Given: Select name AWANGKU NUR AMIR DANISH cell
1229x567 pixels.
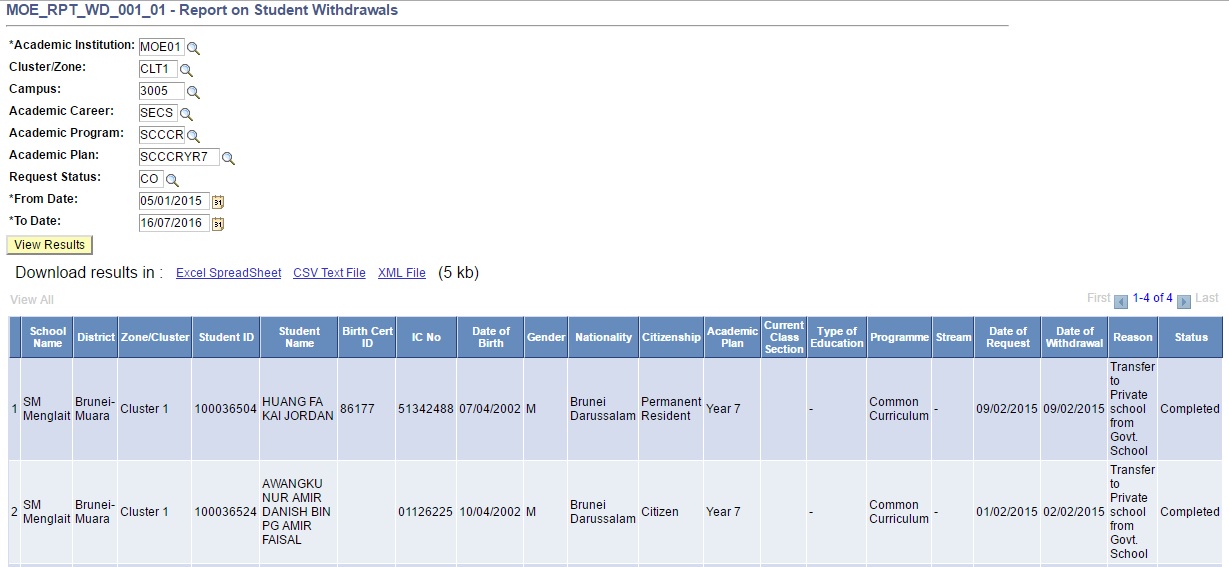Looking at the screenshot, I should tap(298, 512).
